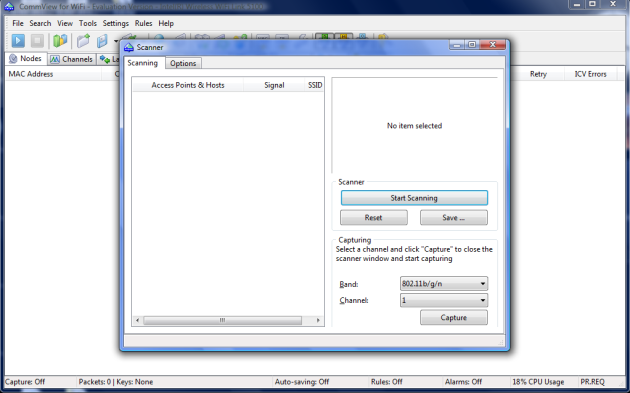Click 'Packets: 0 | Keys: None' status entry

[116, 382]
